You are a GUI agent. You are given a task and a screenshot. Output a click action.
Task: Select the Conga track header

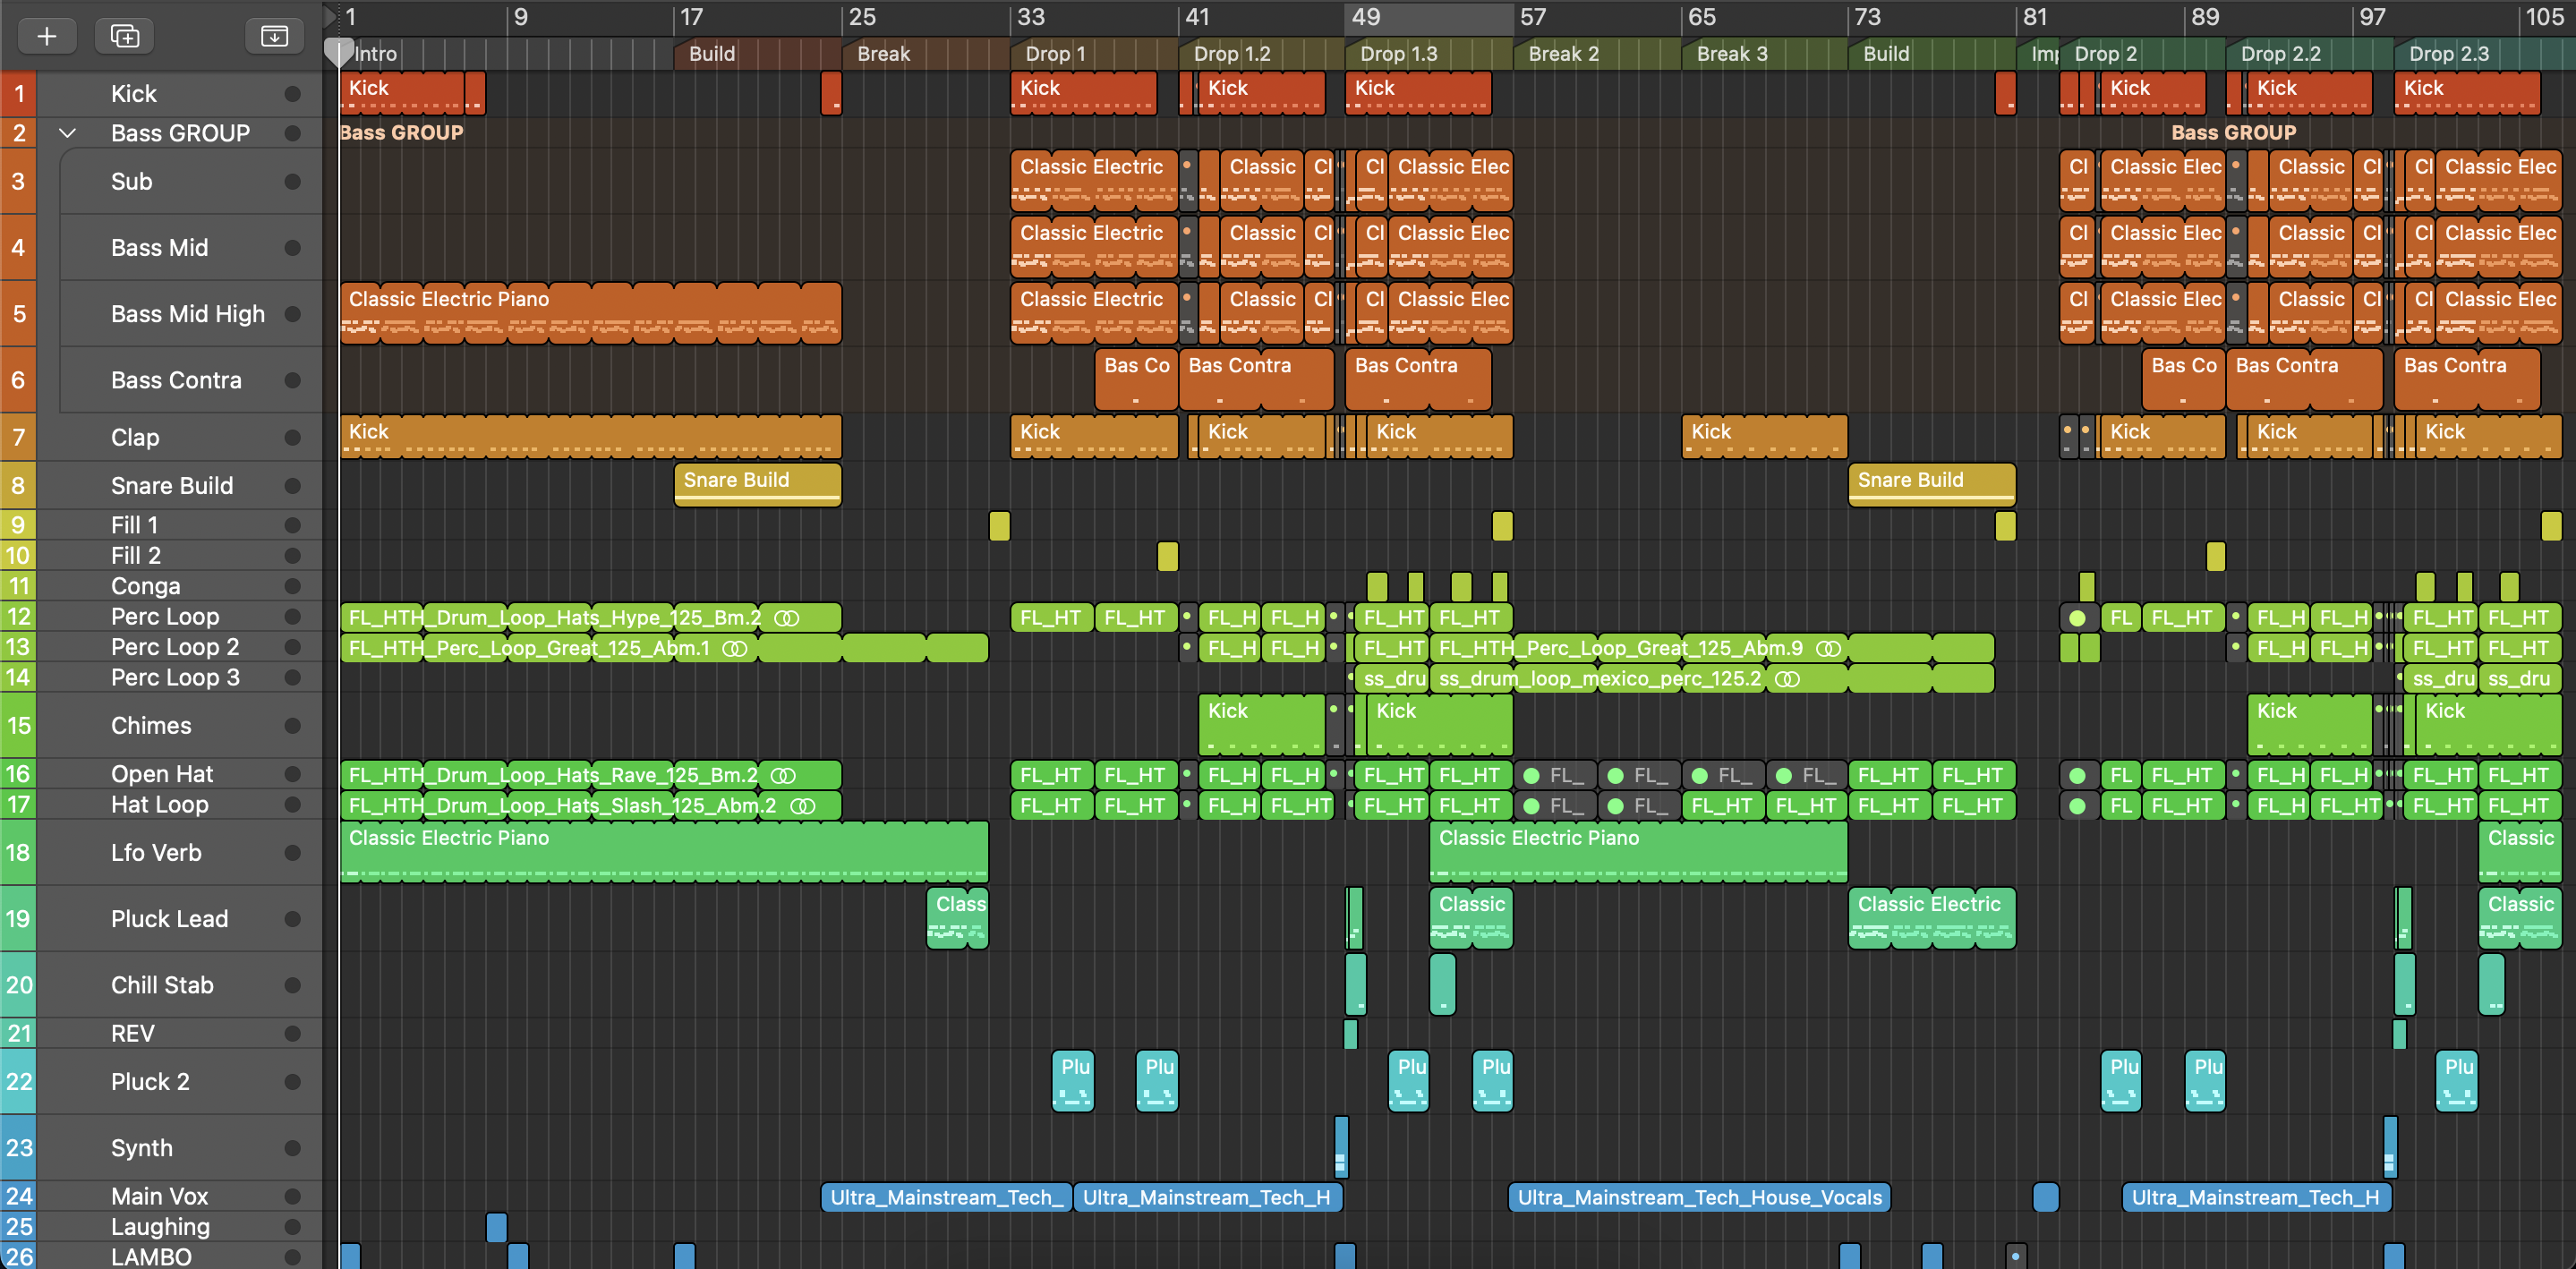pos(180,586)
